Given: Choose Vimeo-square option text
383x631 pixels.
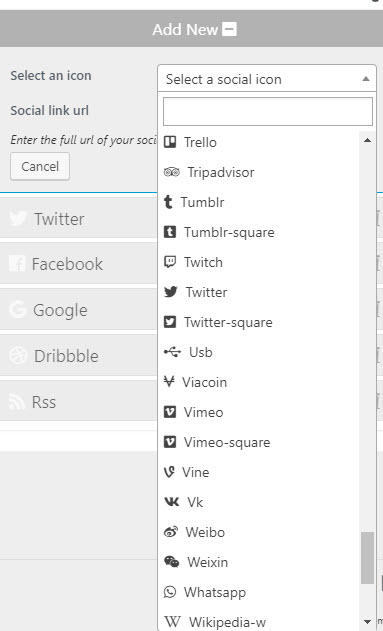Looking at the screenshot, I should pos(227,442).
